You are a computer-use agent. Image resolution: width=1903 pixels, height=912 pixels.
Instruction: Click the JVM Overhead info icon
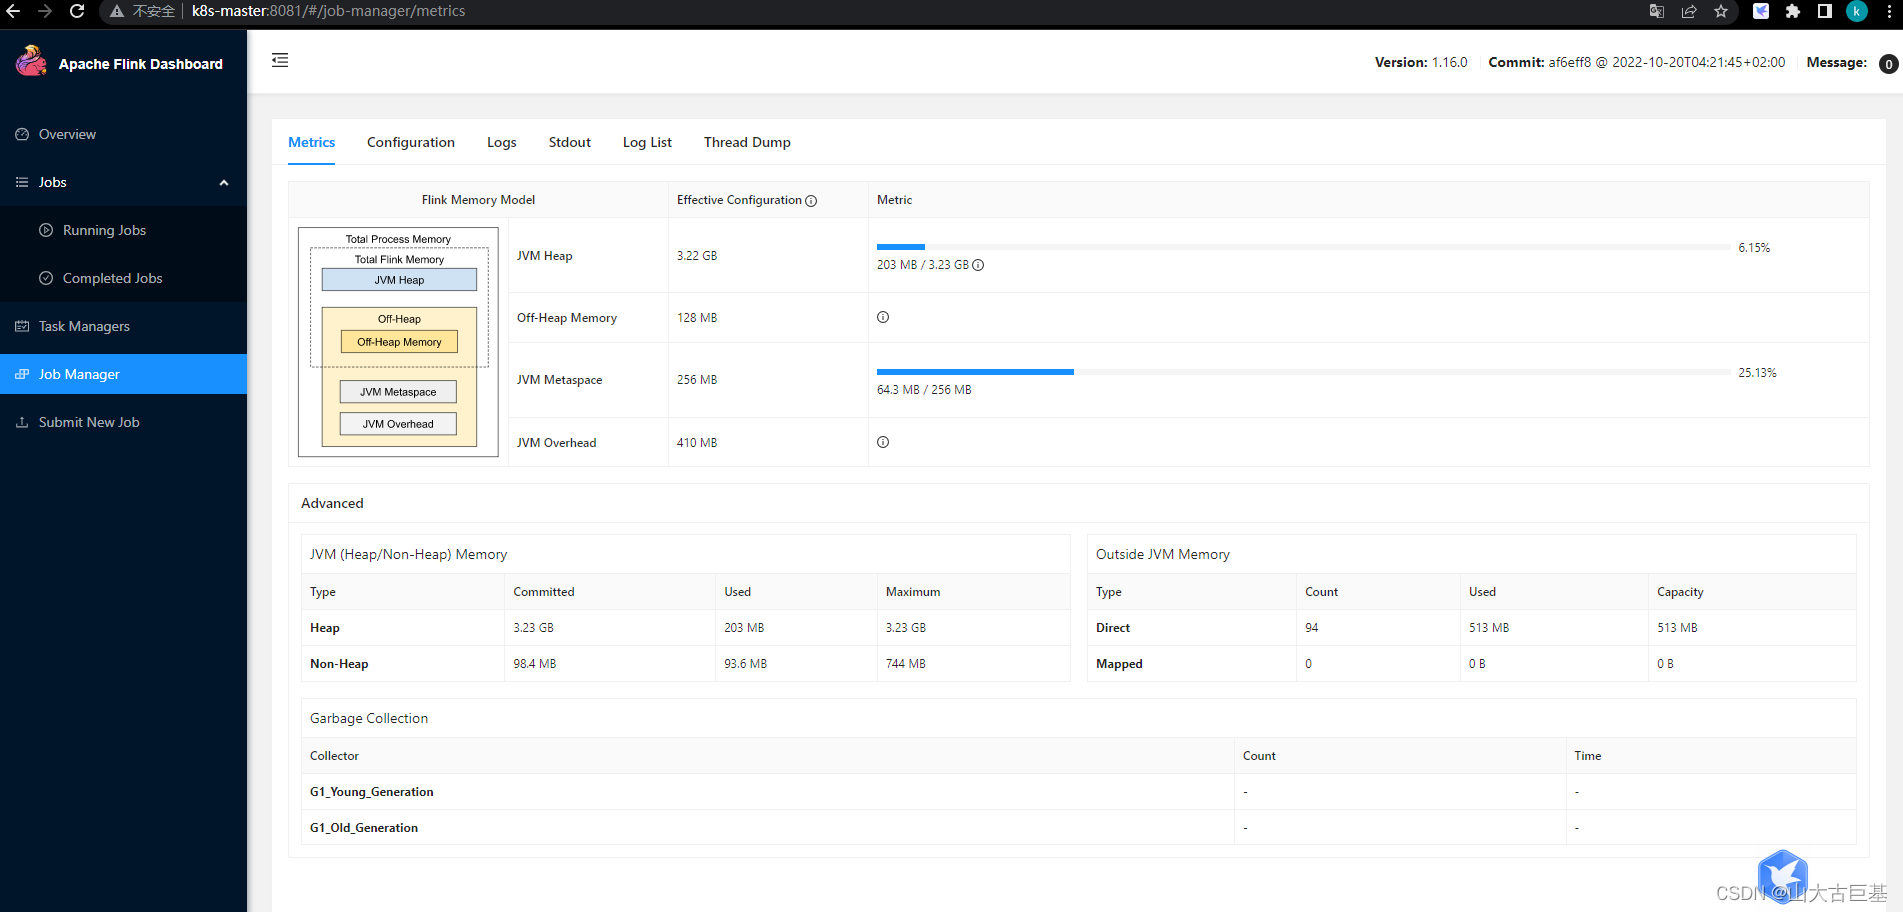point(883,442)
